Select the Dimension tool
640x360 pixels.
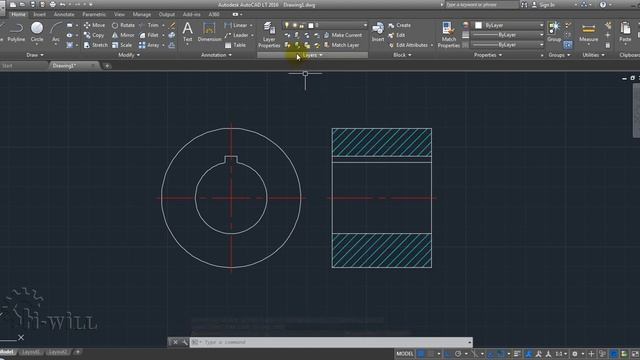pyautogui.click(x=209, y=32)
